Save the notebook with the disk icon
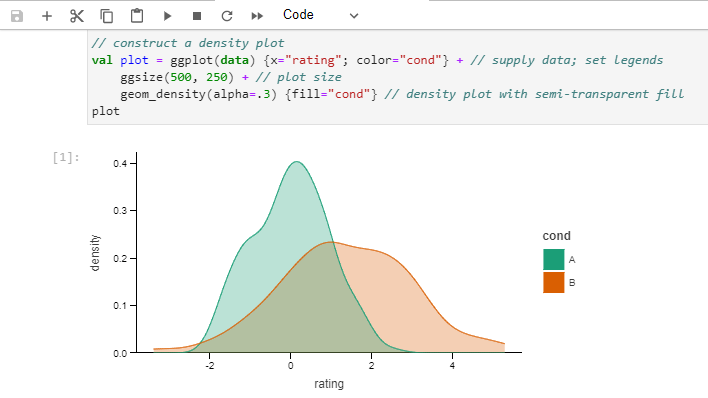The width and height of the screenshot is (708, 398). pyautogui.click(x=17, y=16)
